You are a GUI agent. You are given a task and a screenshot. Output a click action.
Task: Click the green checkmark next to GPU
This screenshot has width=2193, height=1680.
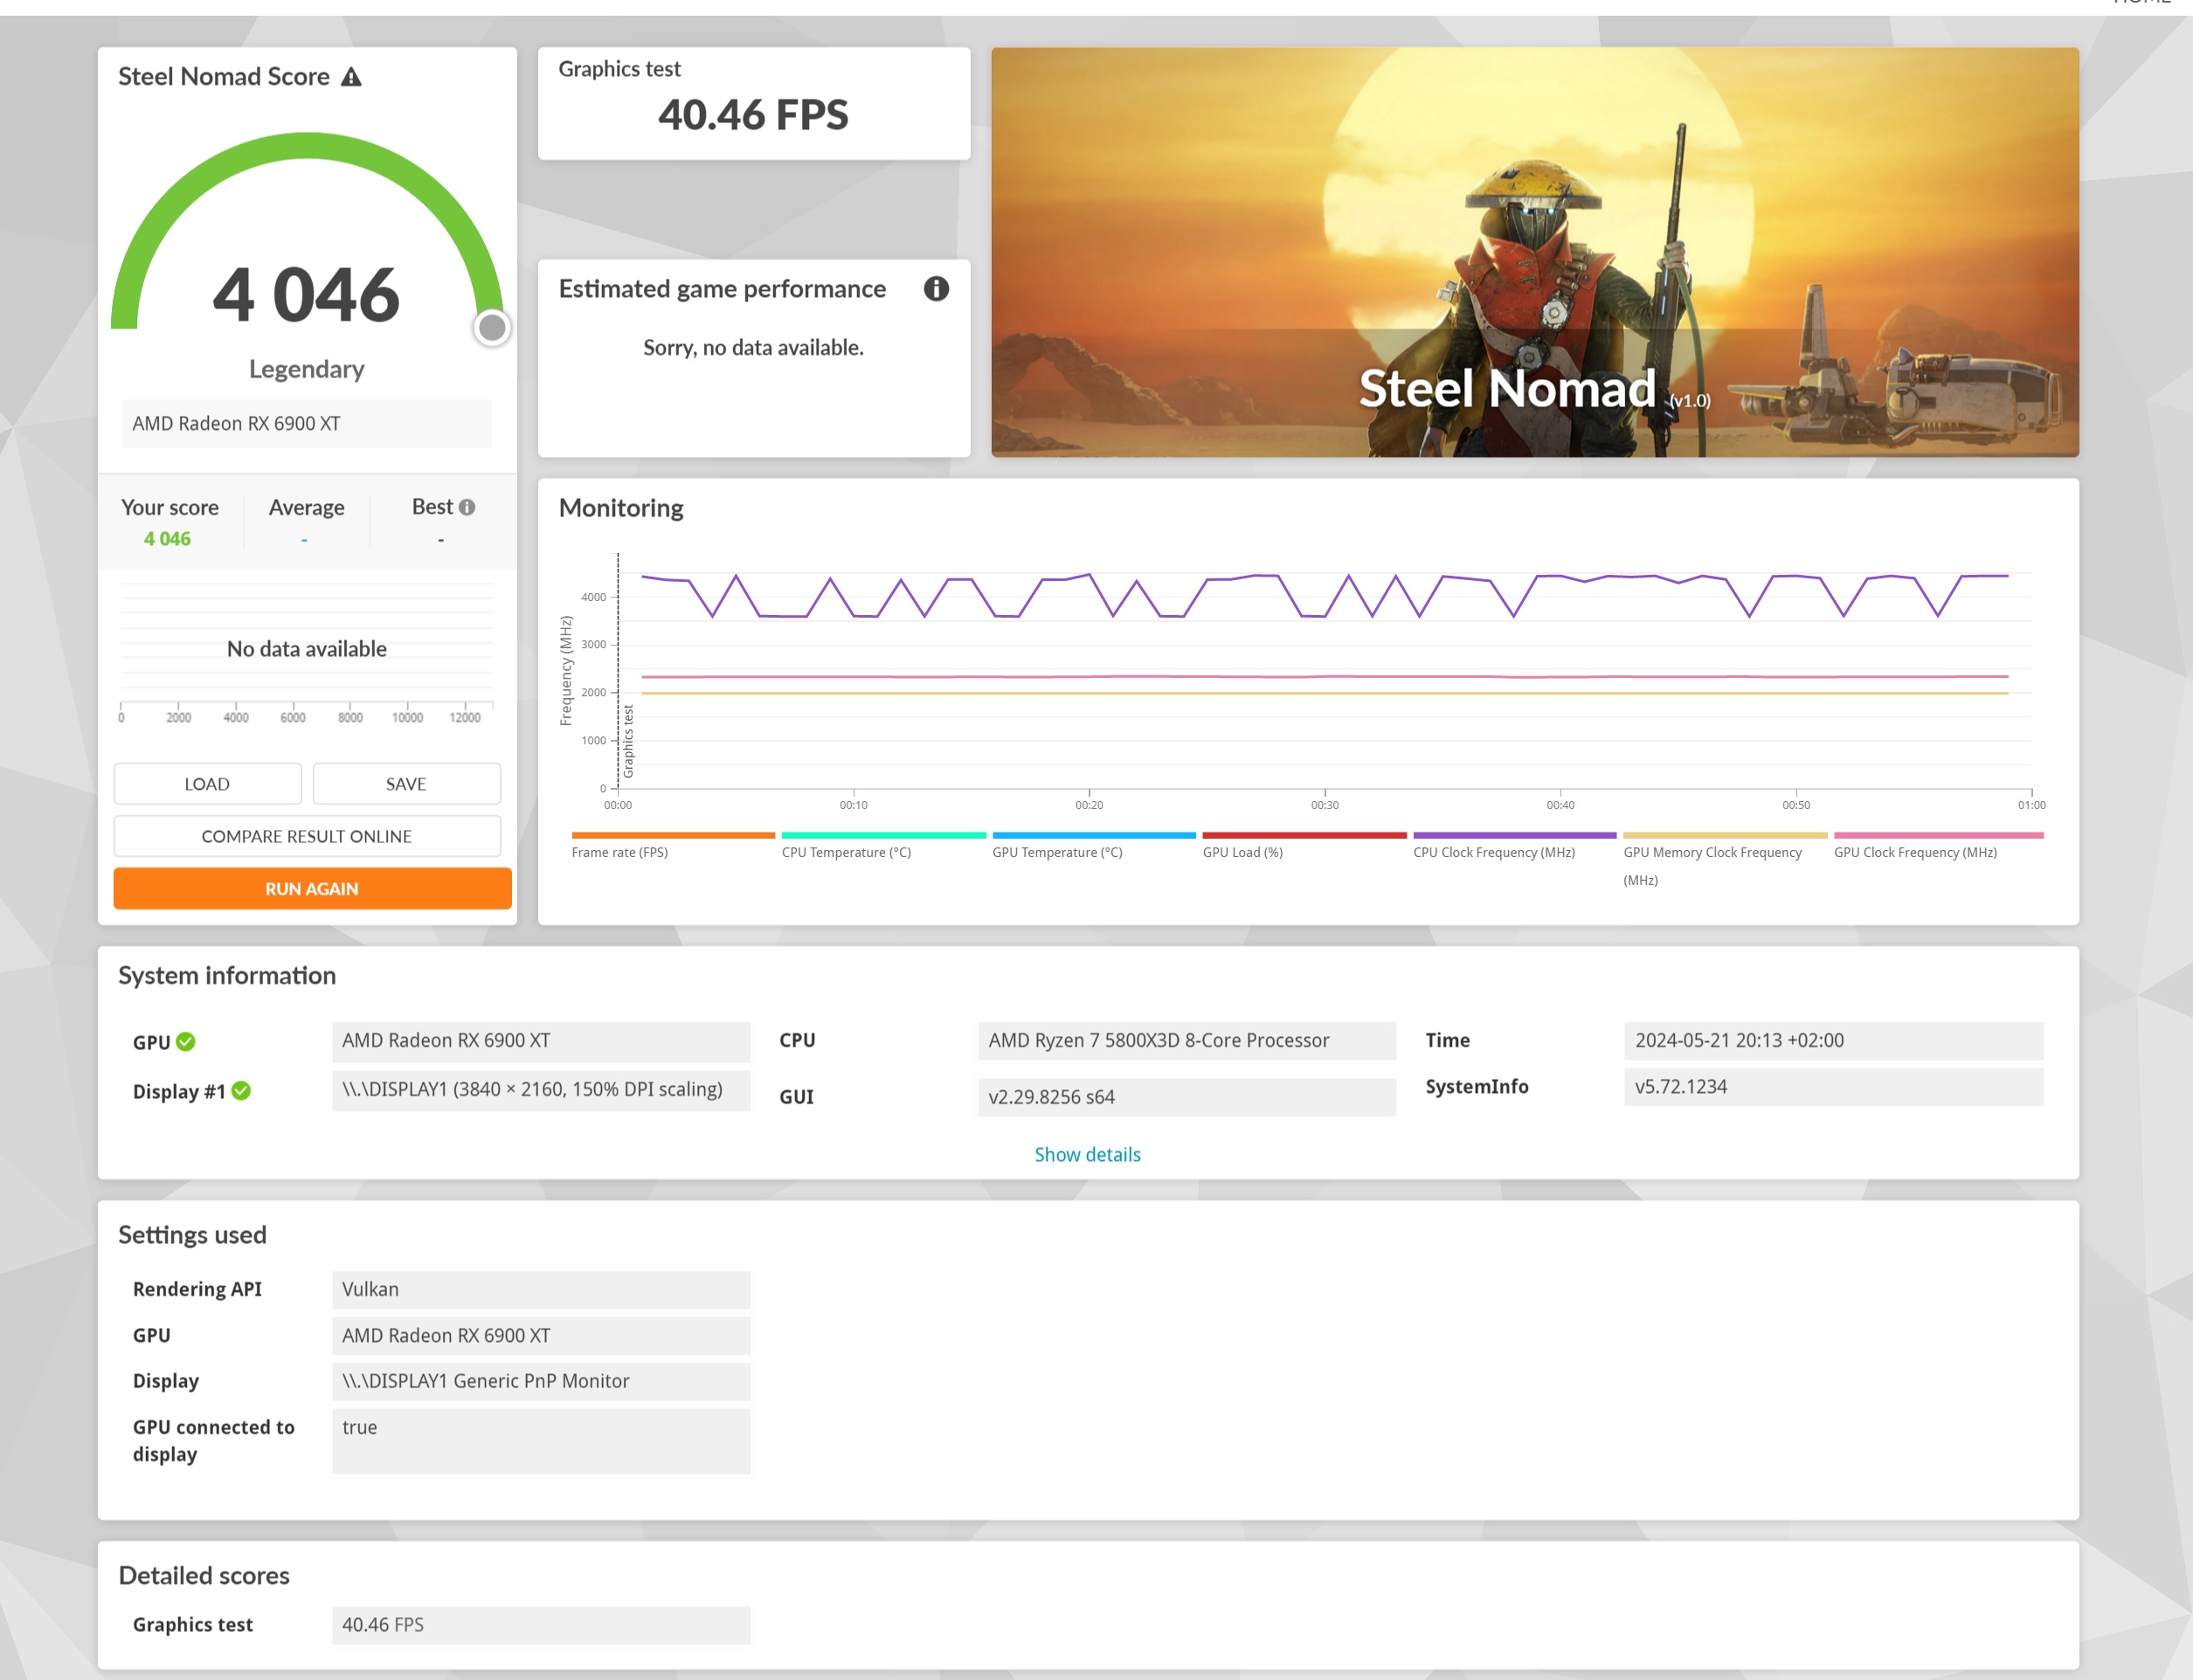(186, 1042)
